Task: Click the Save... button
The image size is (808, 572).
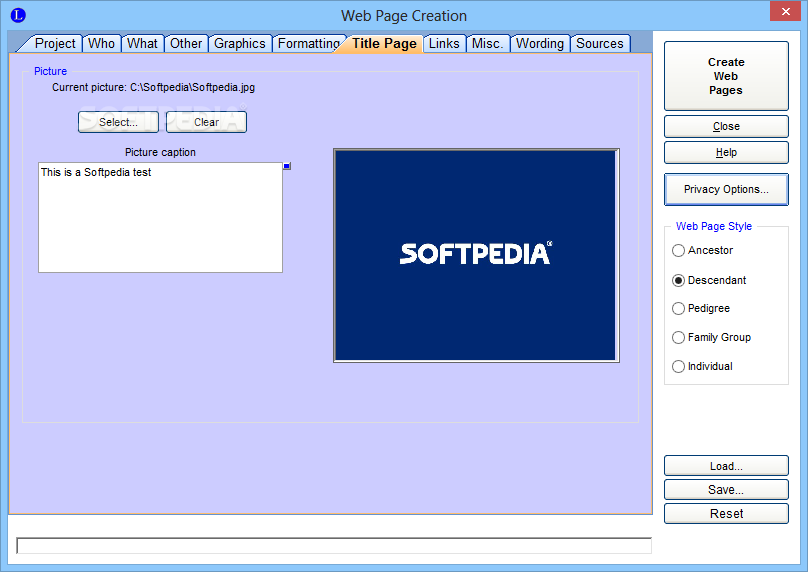Action: 726,490
